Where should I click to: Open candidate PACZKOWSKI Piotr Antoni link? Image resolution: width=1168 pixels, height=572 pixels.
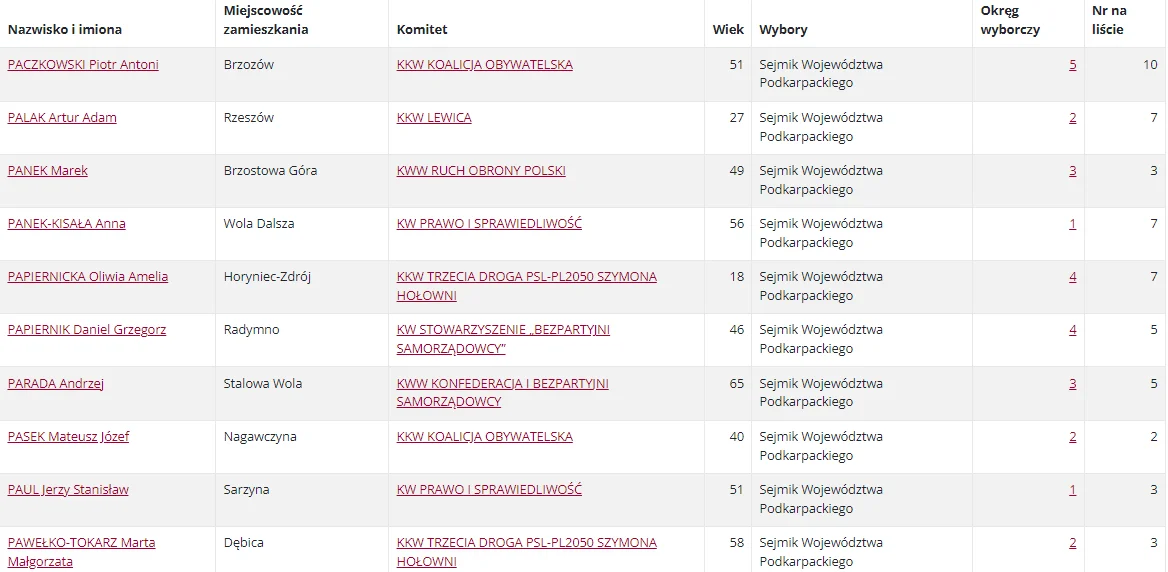pyautogui.click(x=83, y=65)
